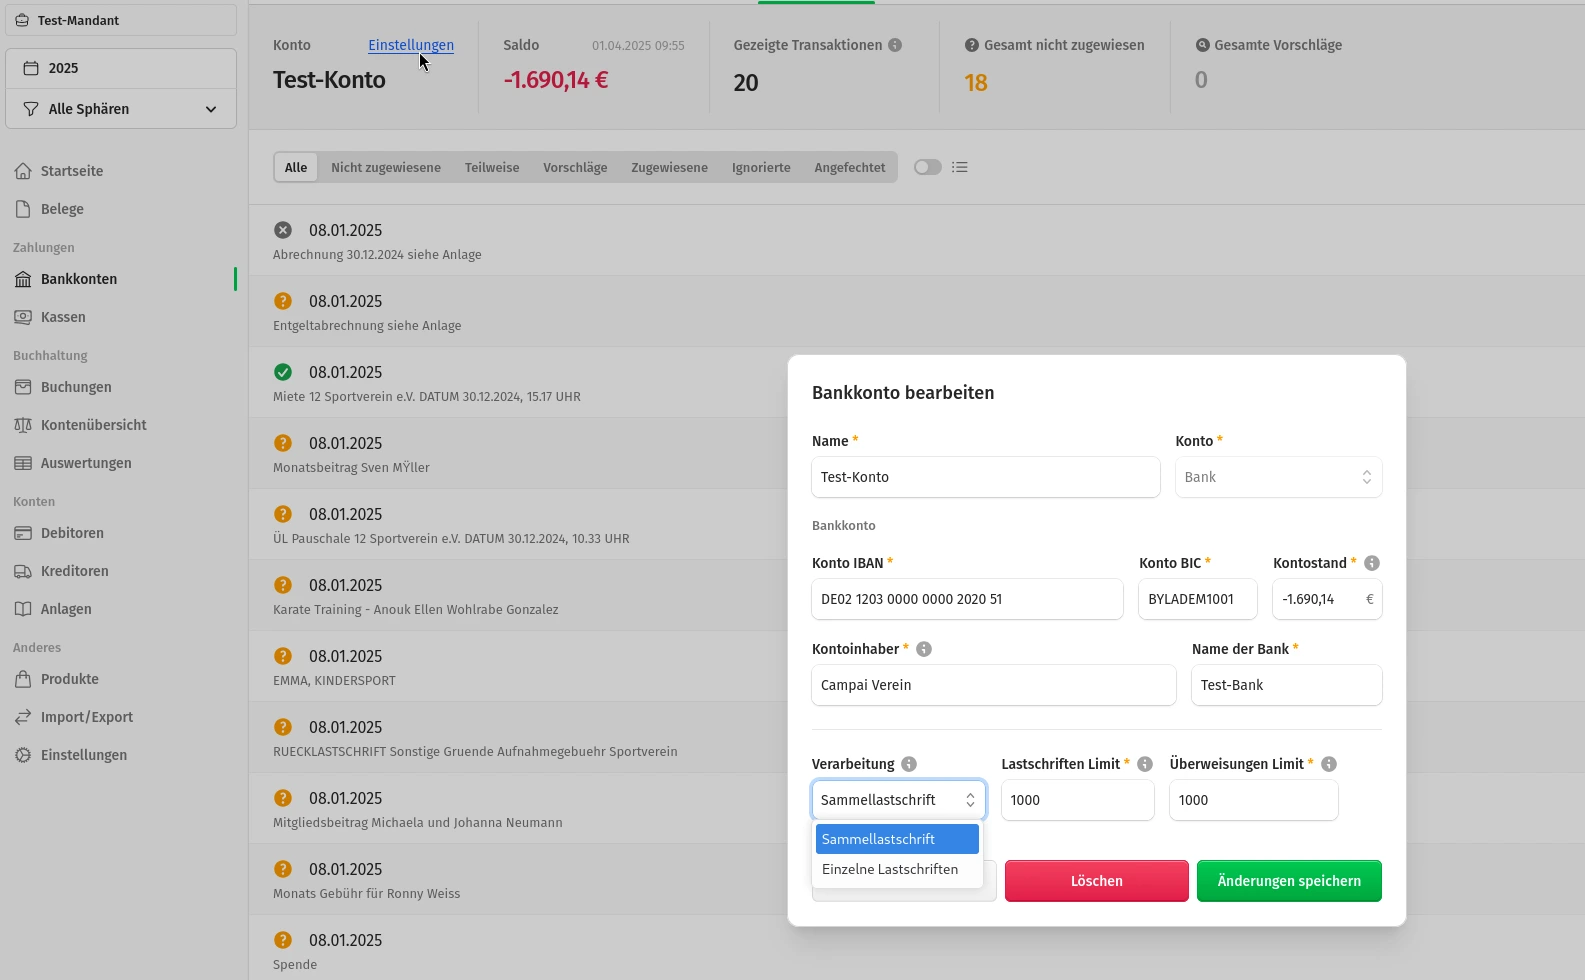Go to Kontenübersicht in sidebar

coord(121,425)
